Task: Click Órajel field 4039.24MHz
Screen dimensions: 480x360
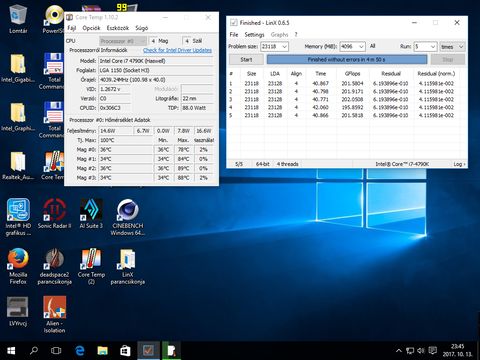Action: click(156, 80)
